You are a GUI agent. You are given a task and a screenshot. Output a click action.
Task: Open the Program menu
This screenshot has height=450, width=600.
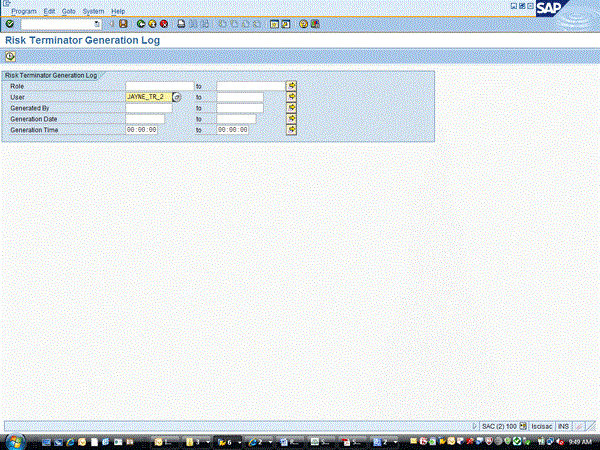[x=24, y=10]
